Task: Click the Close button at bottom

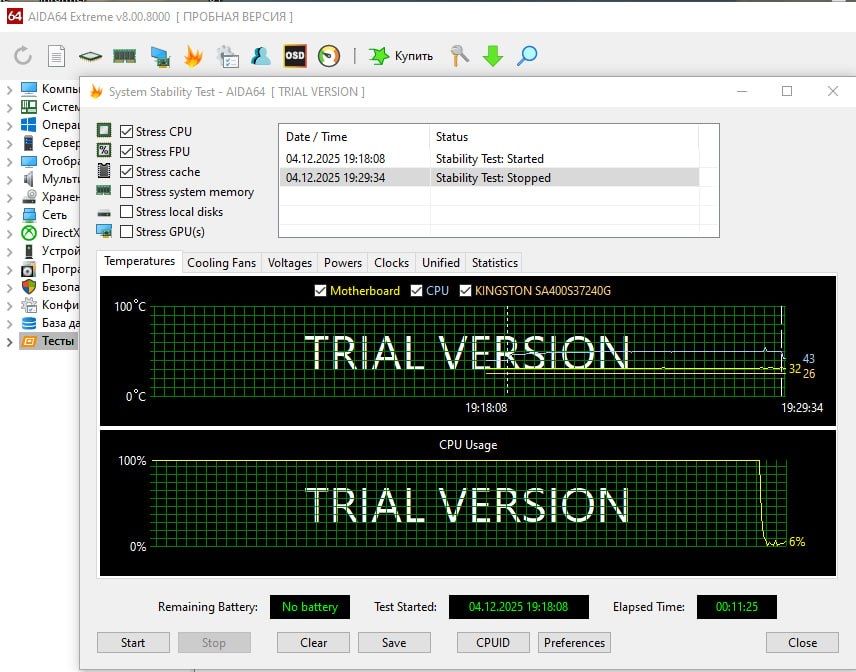Action: 802,643
